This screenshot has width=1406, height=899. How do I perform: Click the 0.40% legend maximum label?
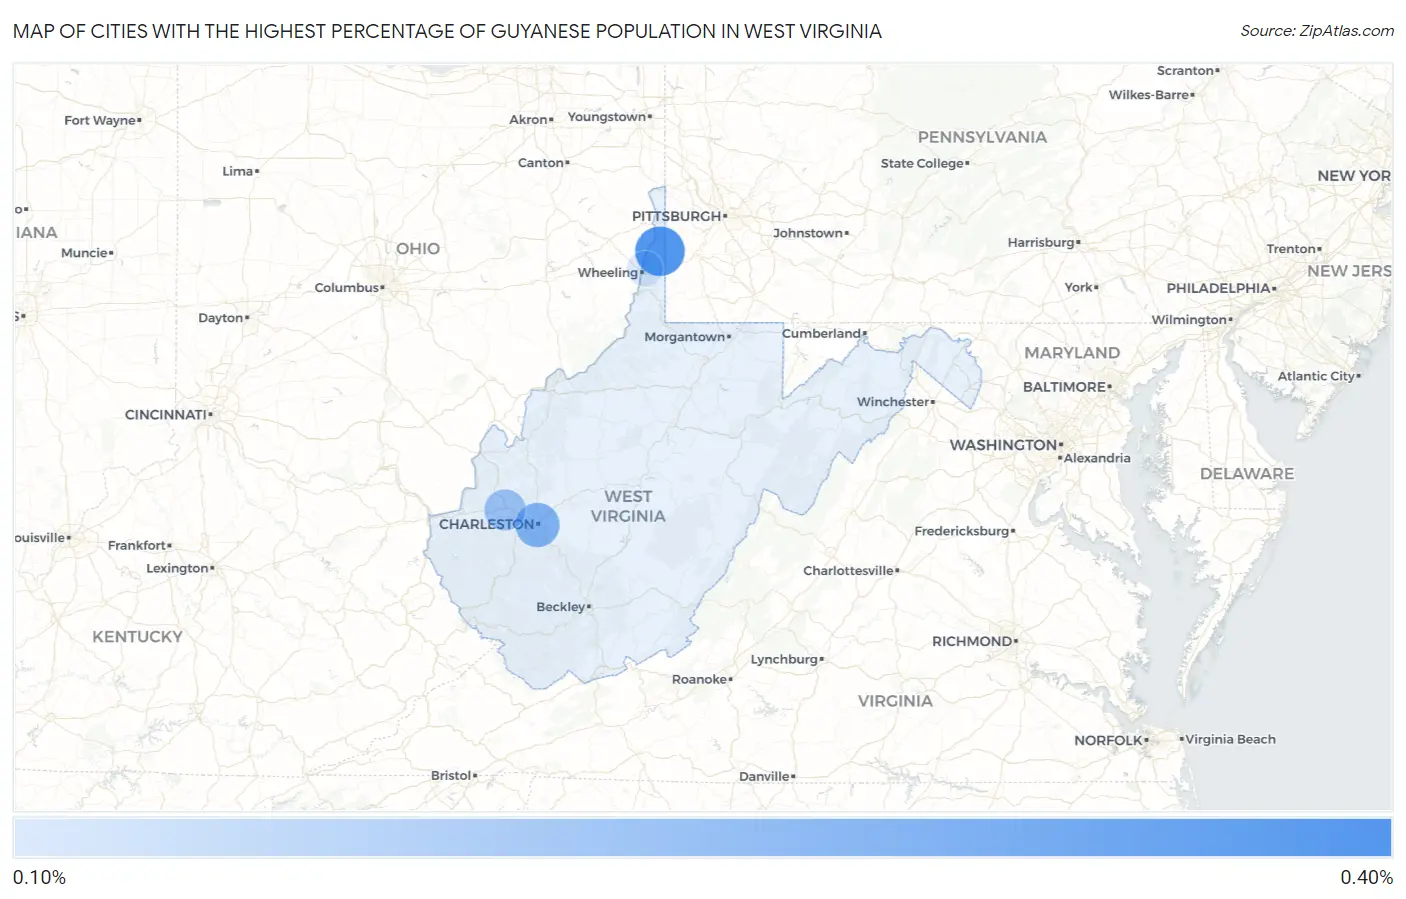pyautogui.click(x=1366, y=877)
